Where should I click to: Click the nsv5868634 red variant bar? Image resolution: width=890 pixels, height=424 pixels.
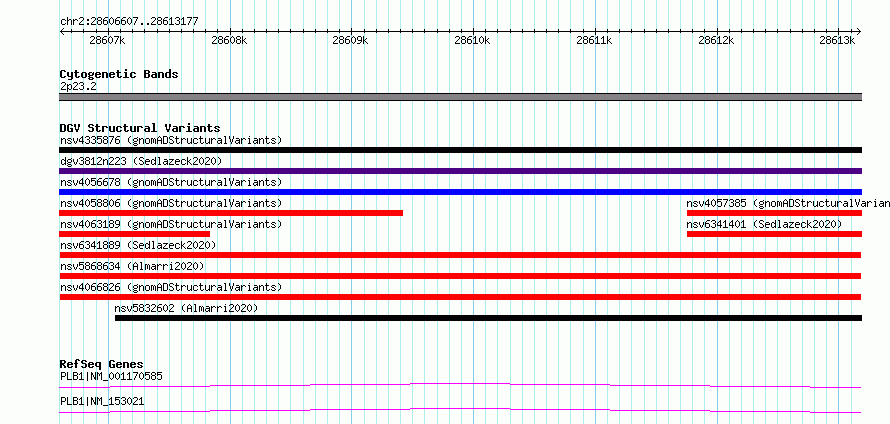pos(460,276)
